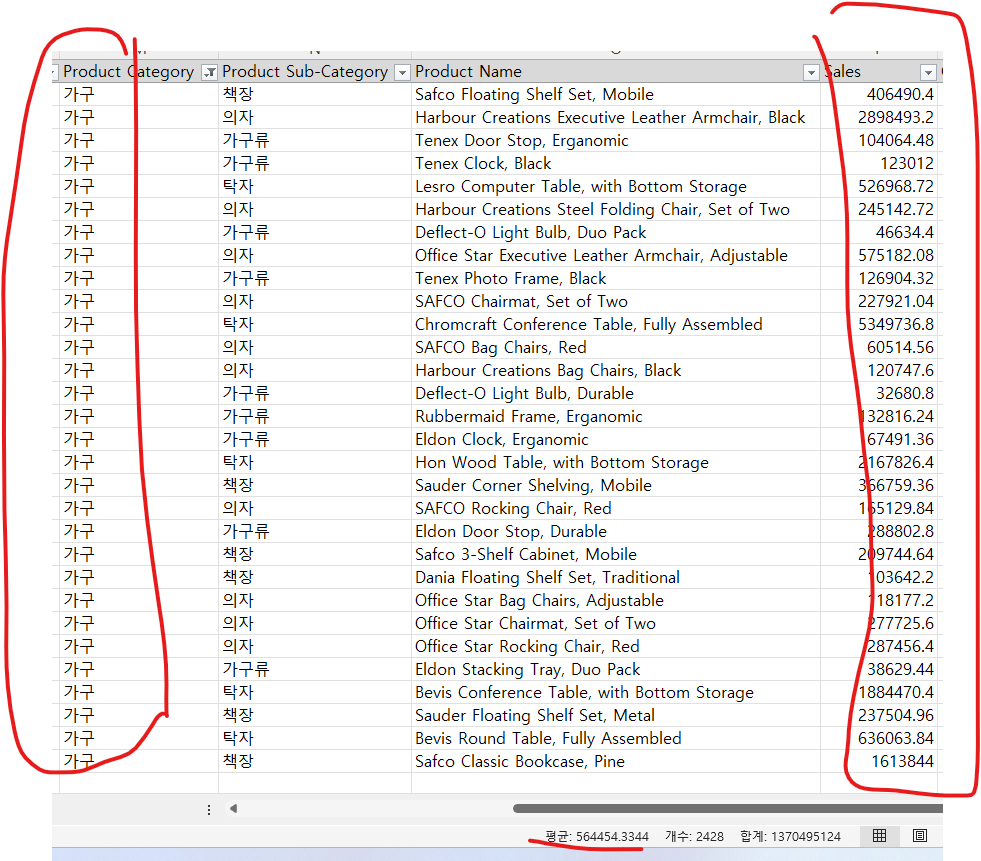Select cell Safco Classic Bookcase, Pine
The height and width of the screenshot is (861, 981).
(x=616, y=762)
